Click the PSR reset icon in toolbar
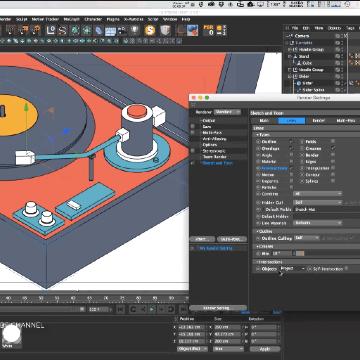The width and height of the screenshot is (360, 360). [209, 30]
